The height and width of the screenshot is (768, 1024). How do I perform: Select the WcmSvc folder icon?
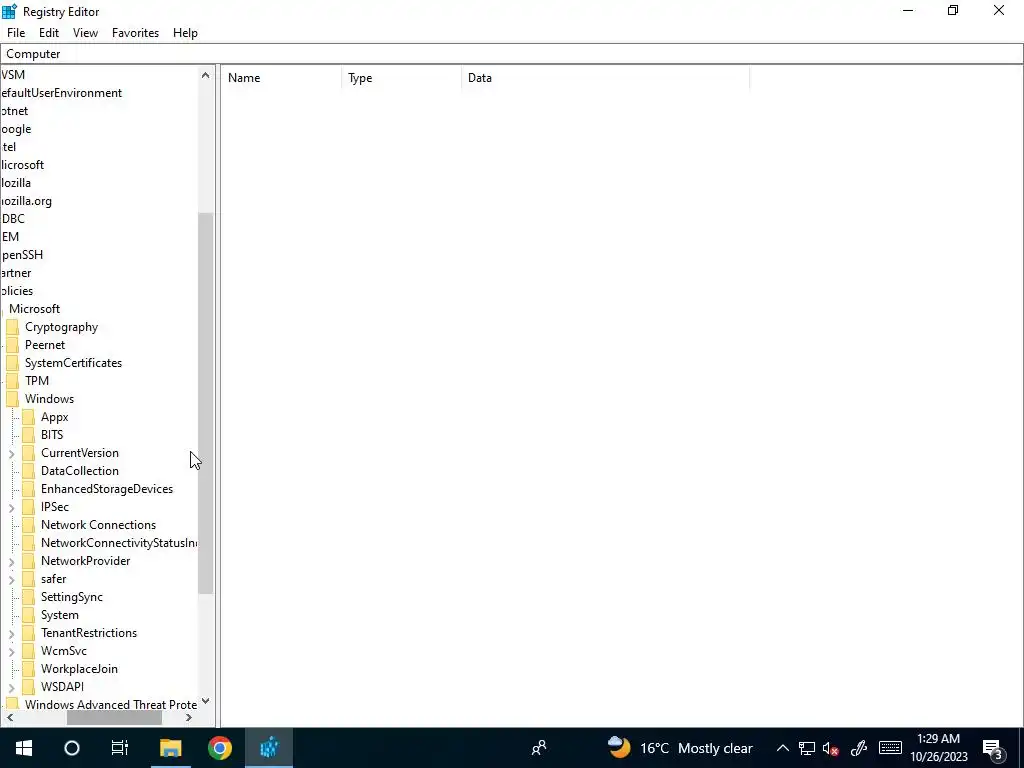point(28,650)
